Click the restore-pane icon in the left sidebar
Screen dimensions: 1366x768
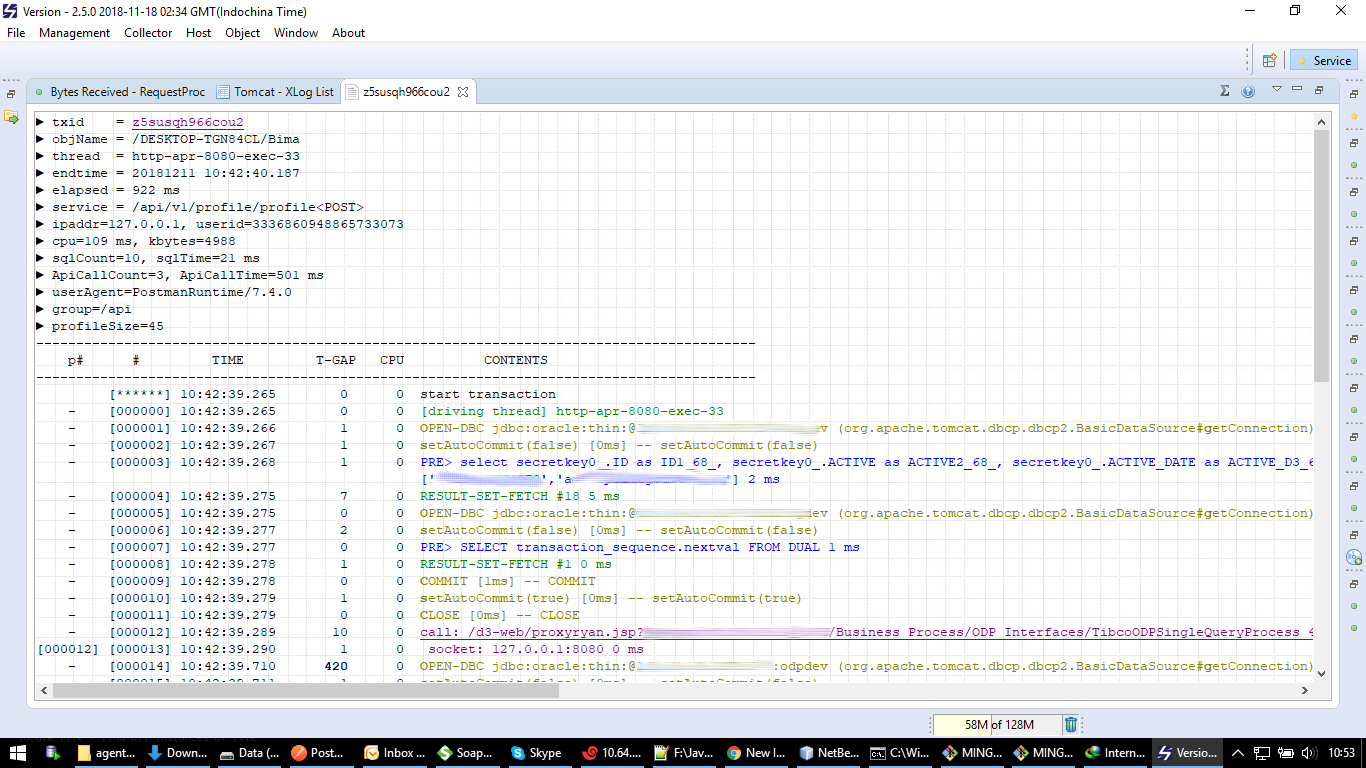point(11,93)
